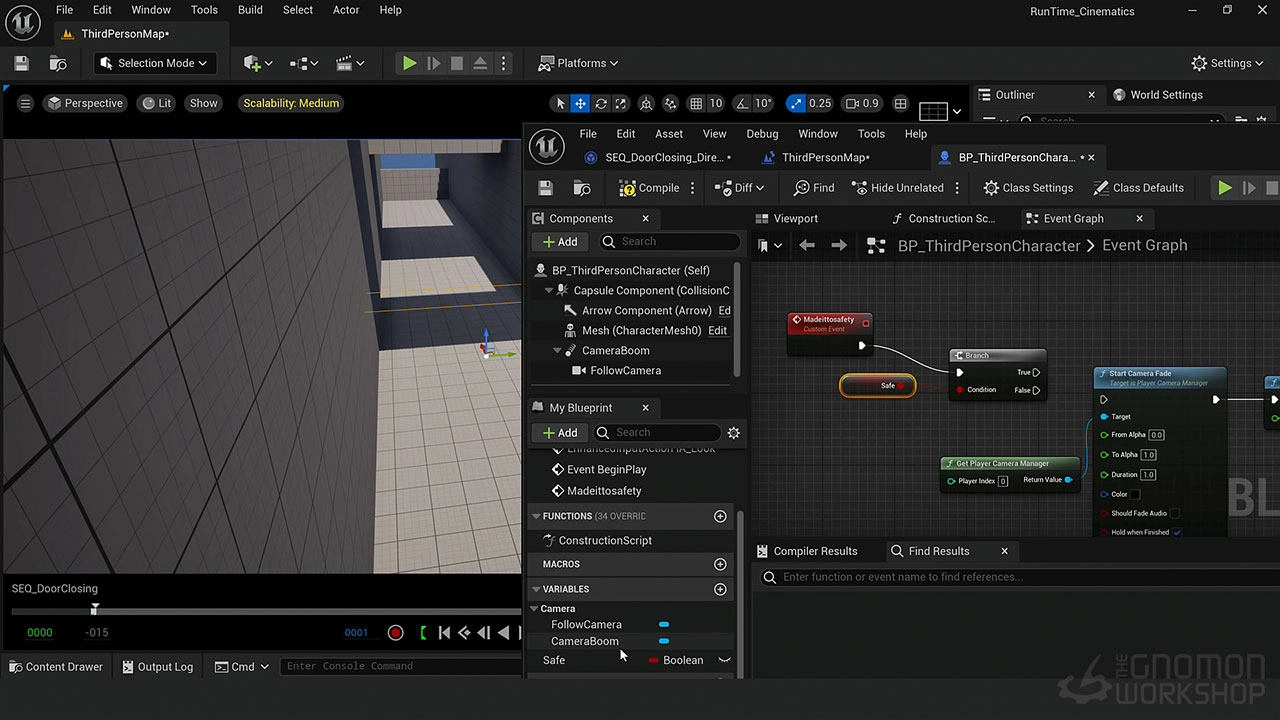1280x720 pixels.
Task: Click the console command input field
Action: (400, 666)
